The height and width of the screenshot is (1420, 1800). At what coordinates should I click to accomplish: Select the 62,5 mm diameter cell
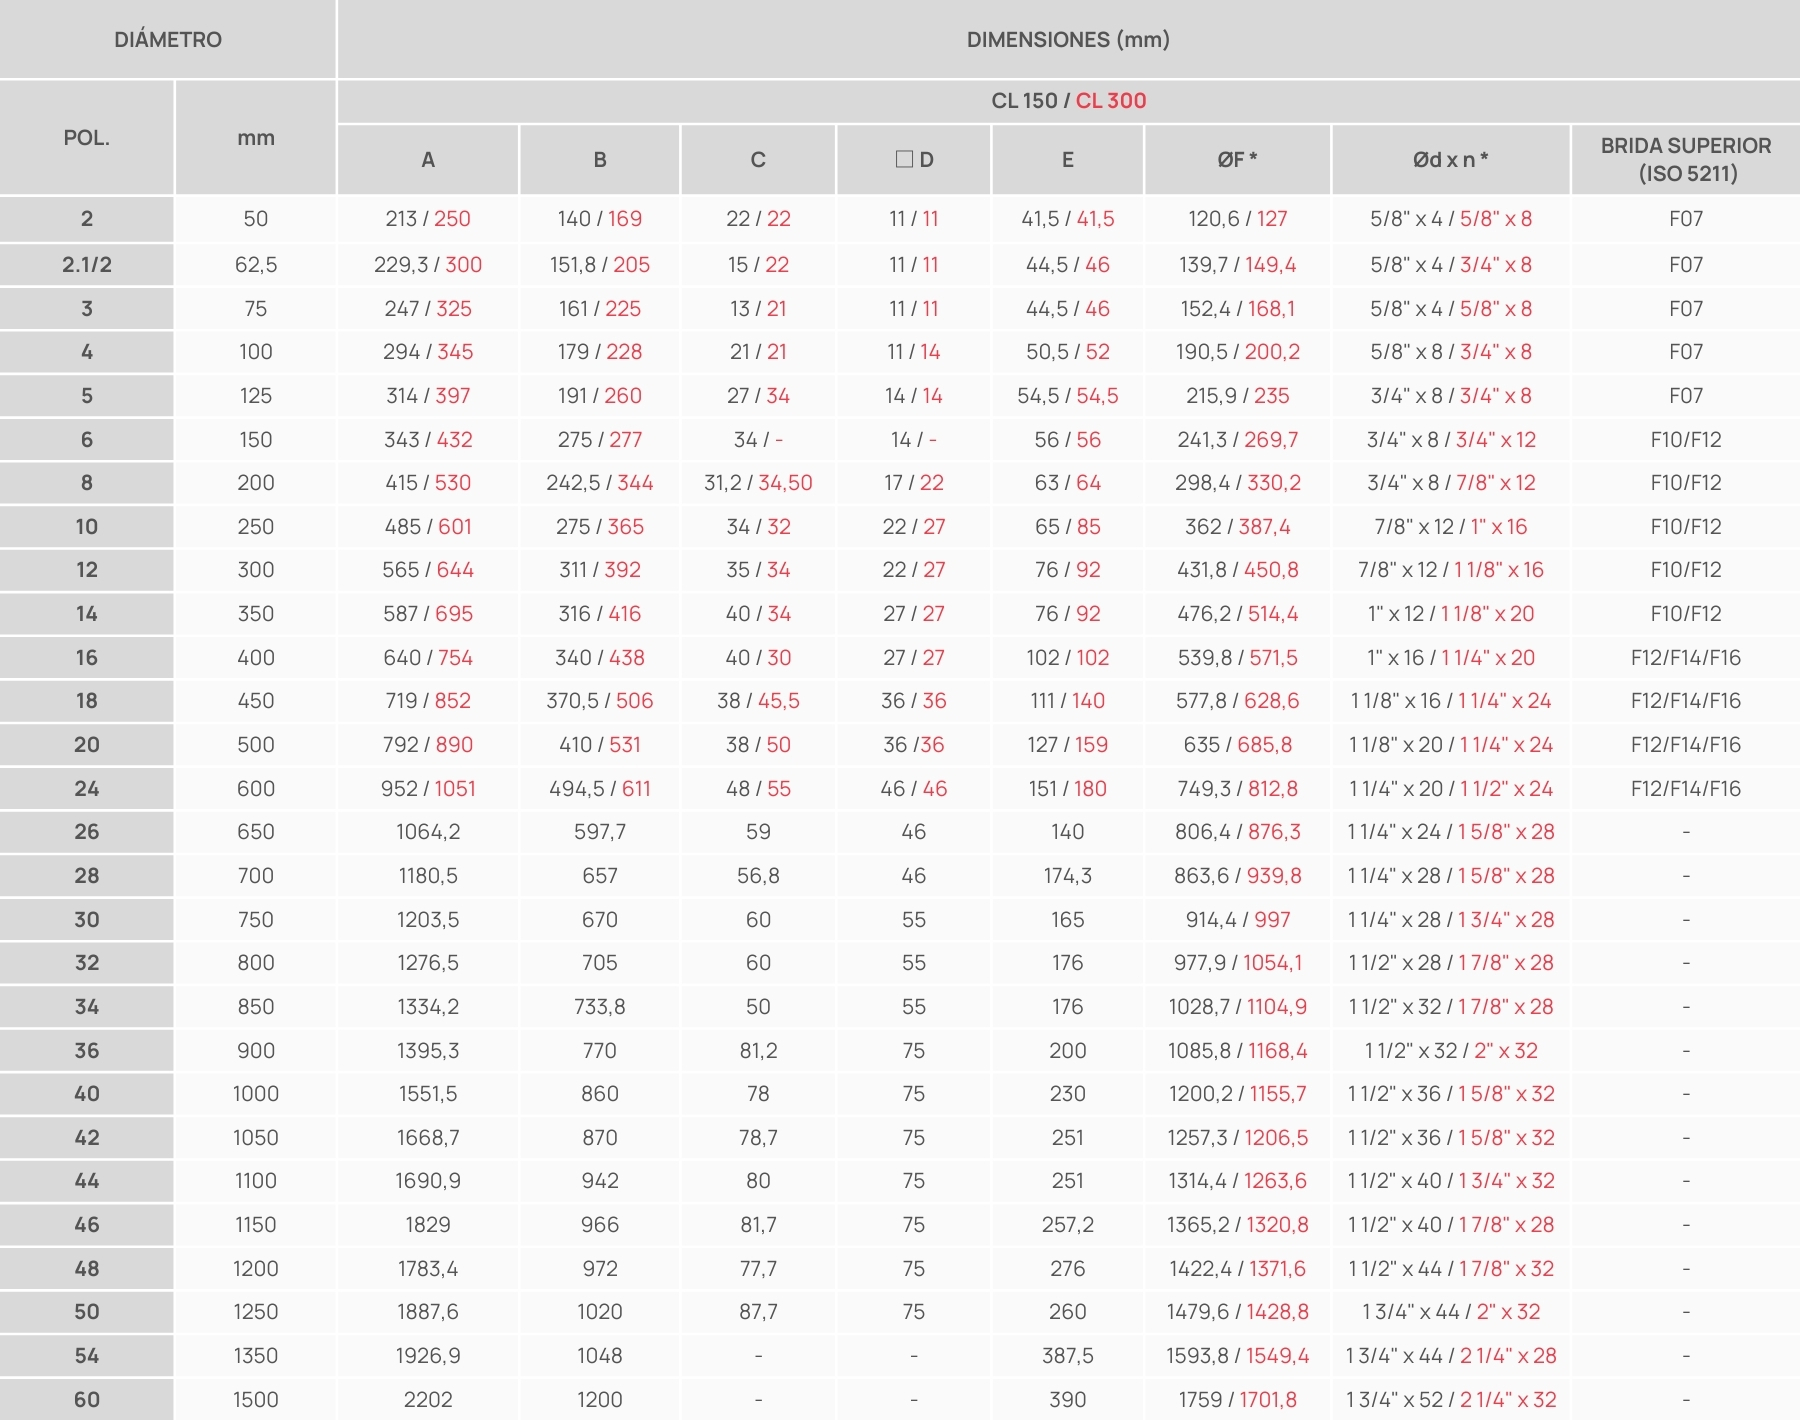click(x=256, y=265)
